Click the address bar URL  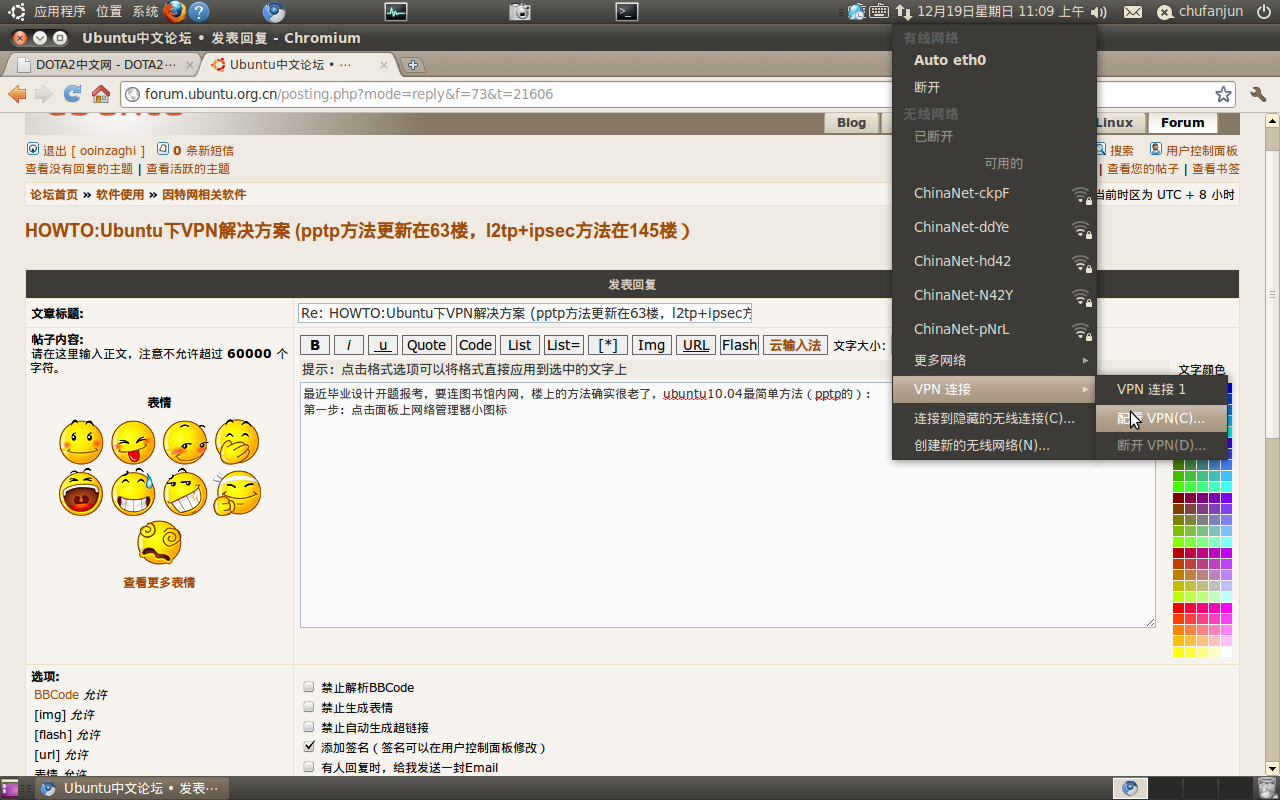pyautogui.click(x=349, y=94)
